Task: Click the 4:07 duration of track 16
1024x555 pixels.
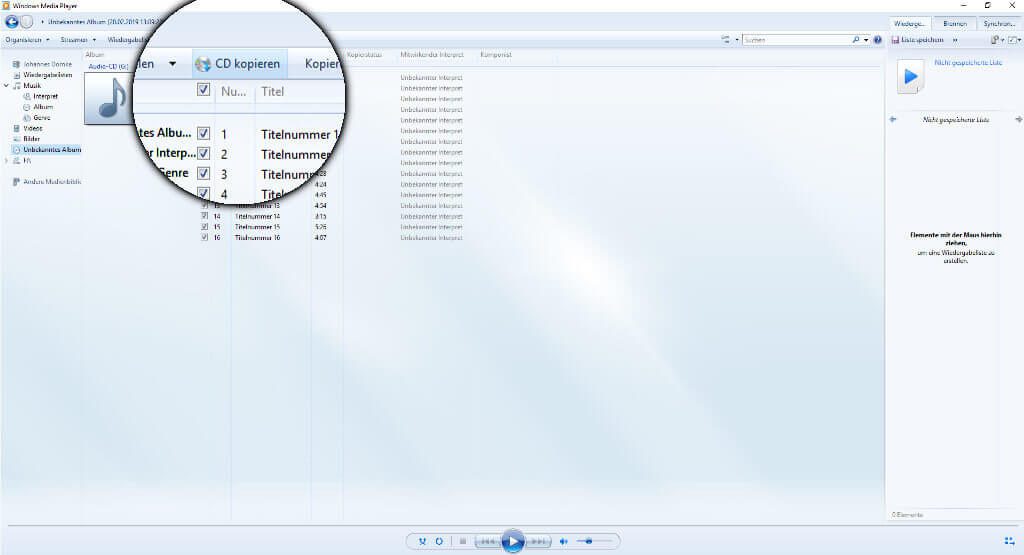Action: coord(320,238)
